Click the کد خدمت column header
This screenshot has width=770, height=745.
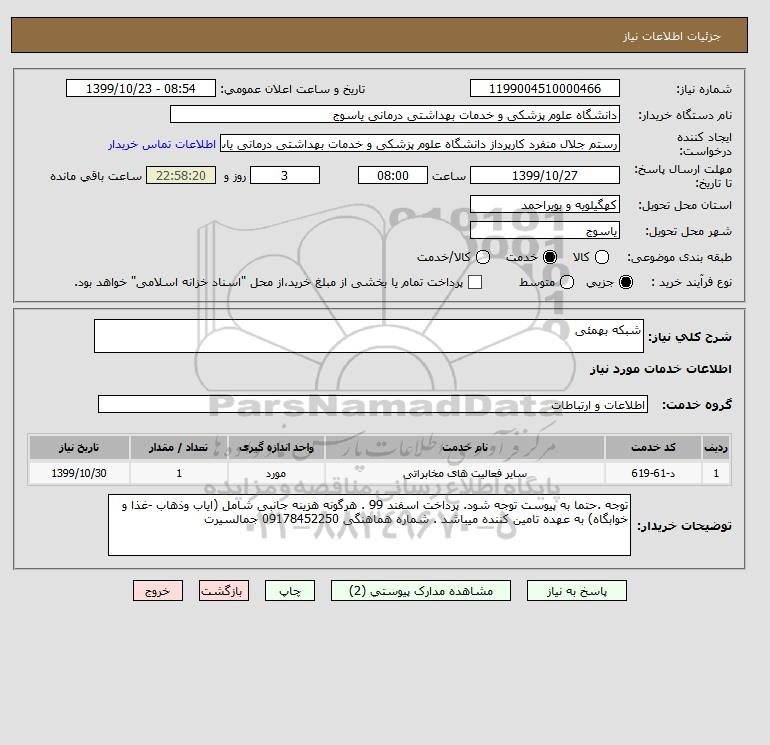(x=653, y=447)
